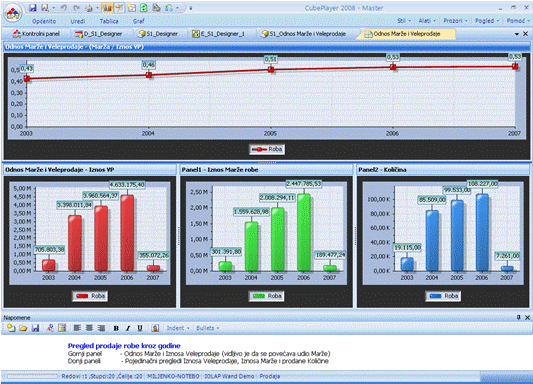Image resolution: width=533 pixels, height=384 pixels.
Task: Open file using Napomene folder icon
Action: point(23,328)
